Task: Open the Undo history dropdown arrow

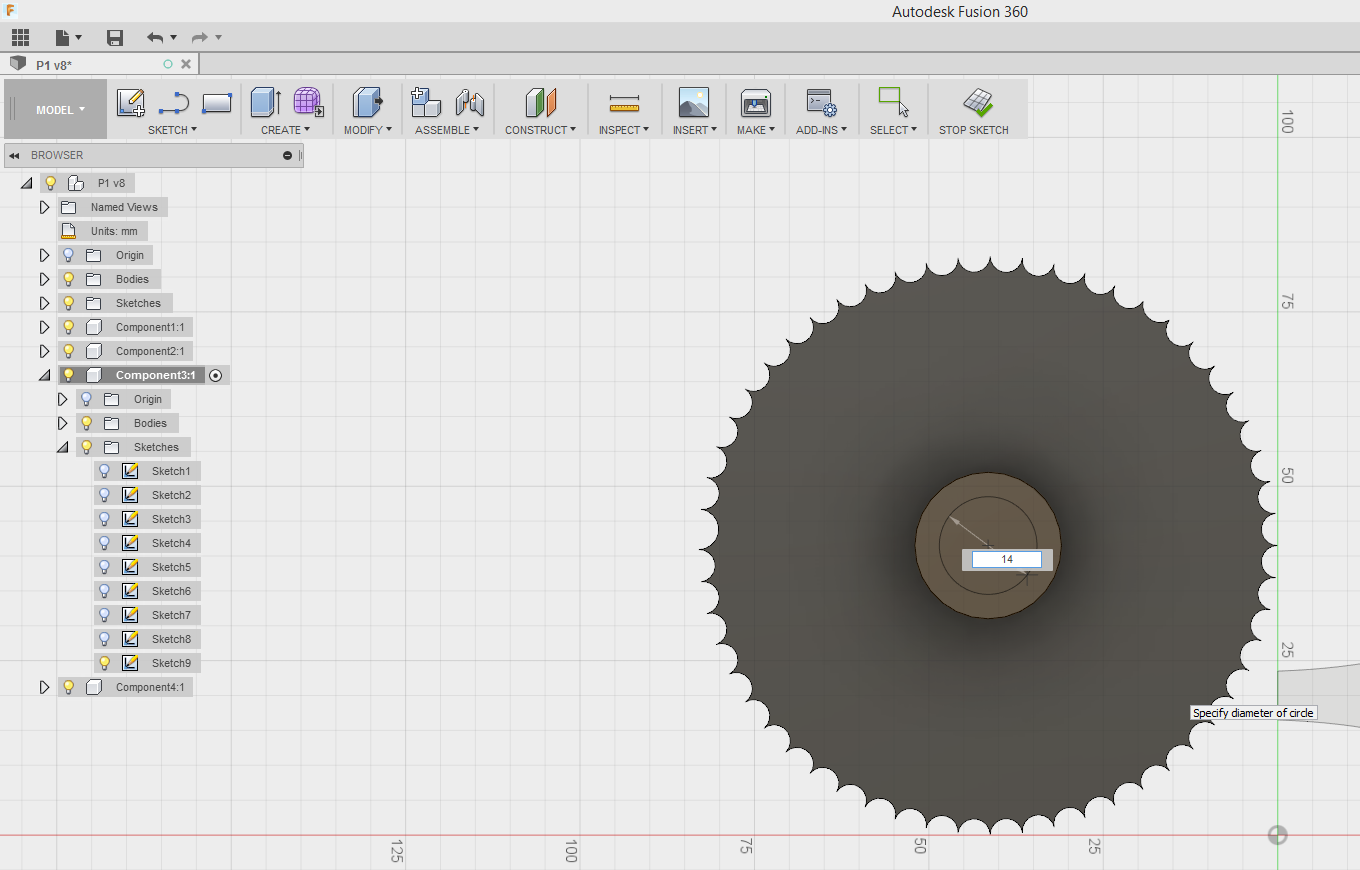Action: (173, 38)
